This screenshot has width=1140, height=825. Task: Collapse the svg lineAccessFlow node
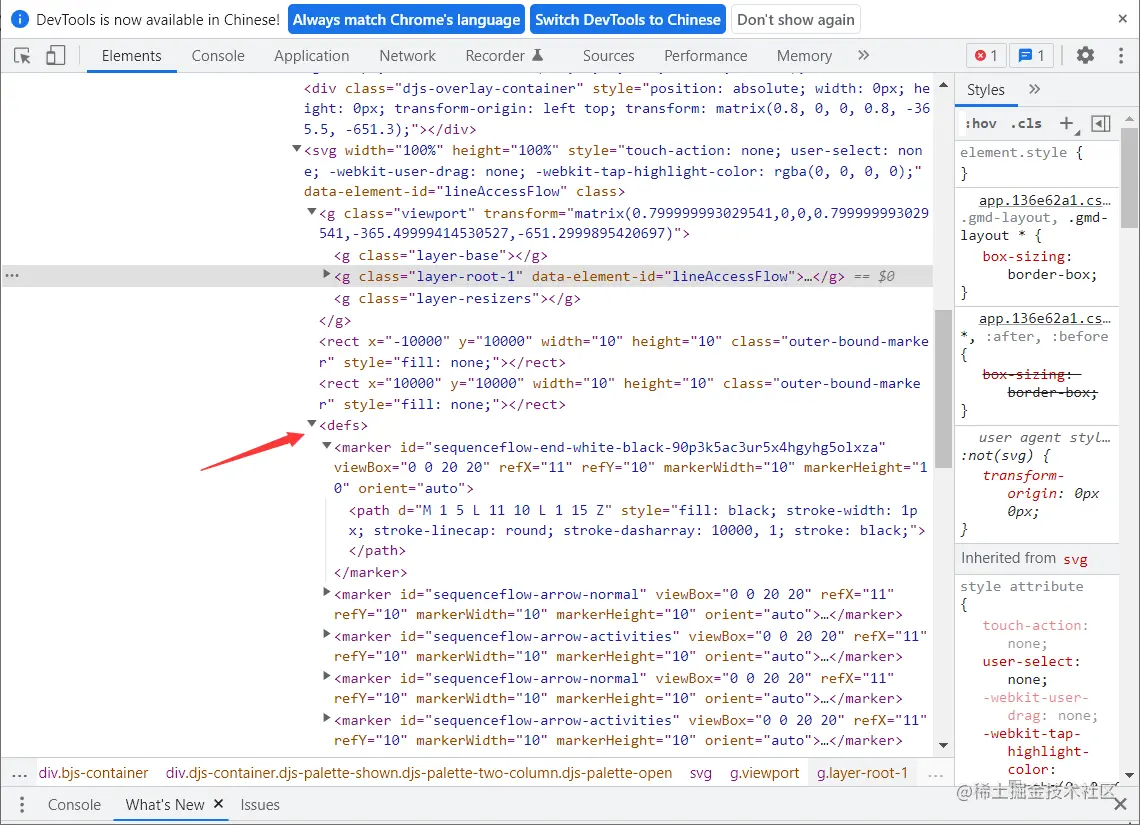[x=296, y=149]
